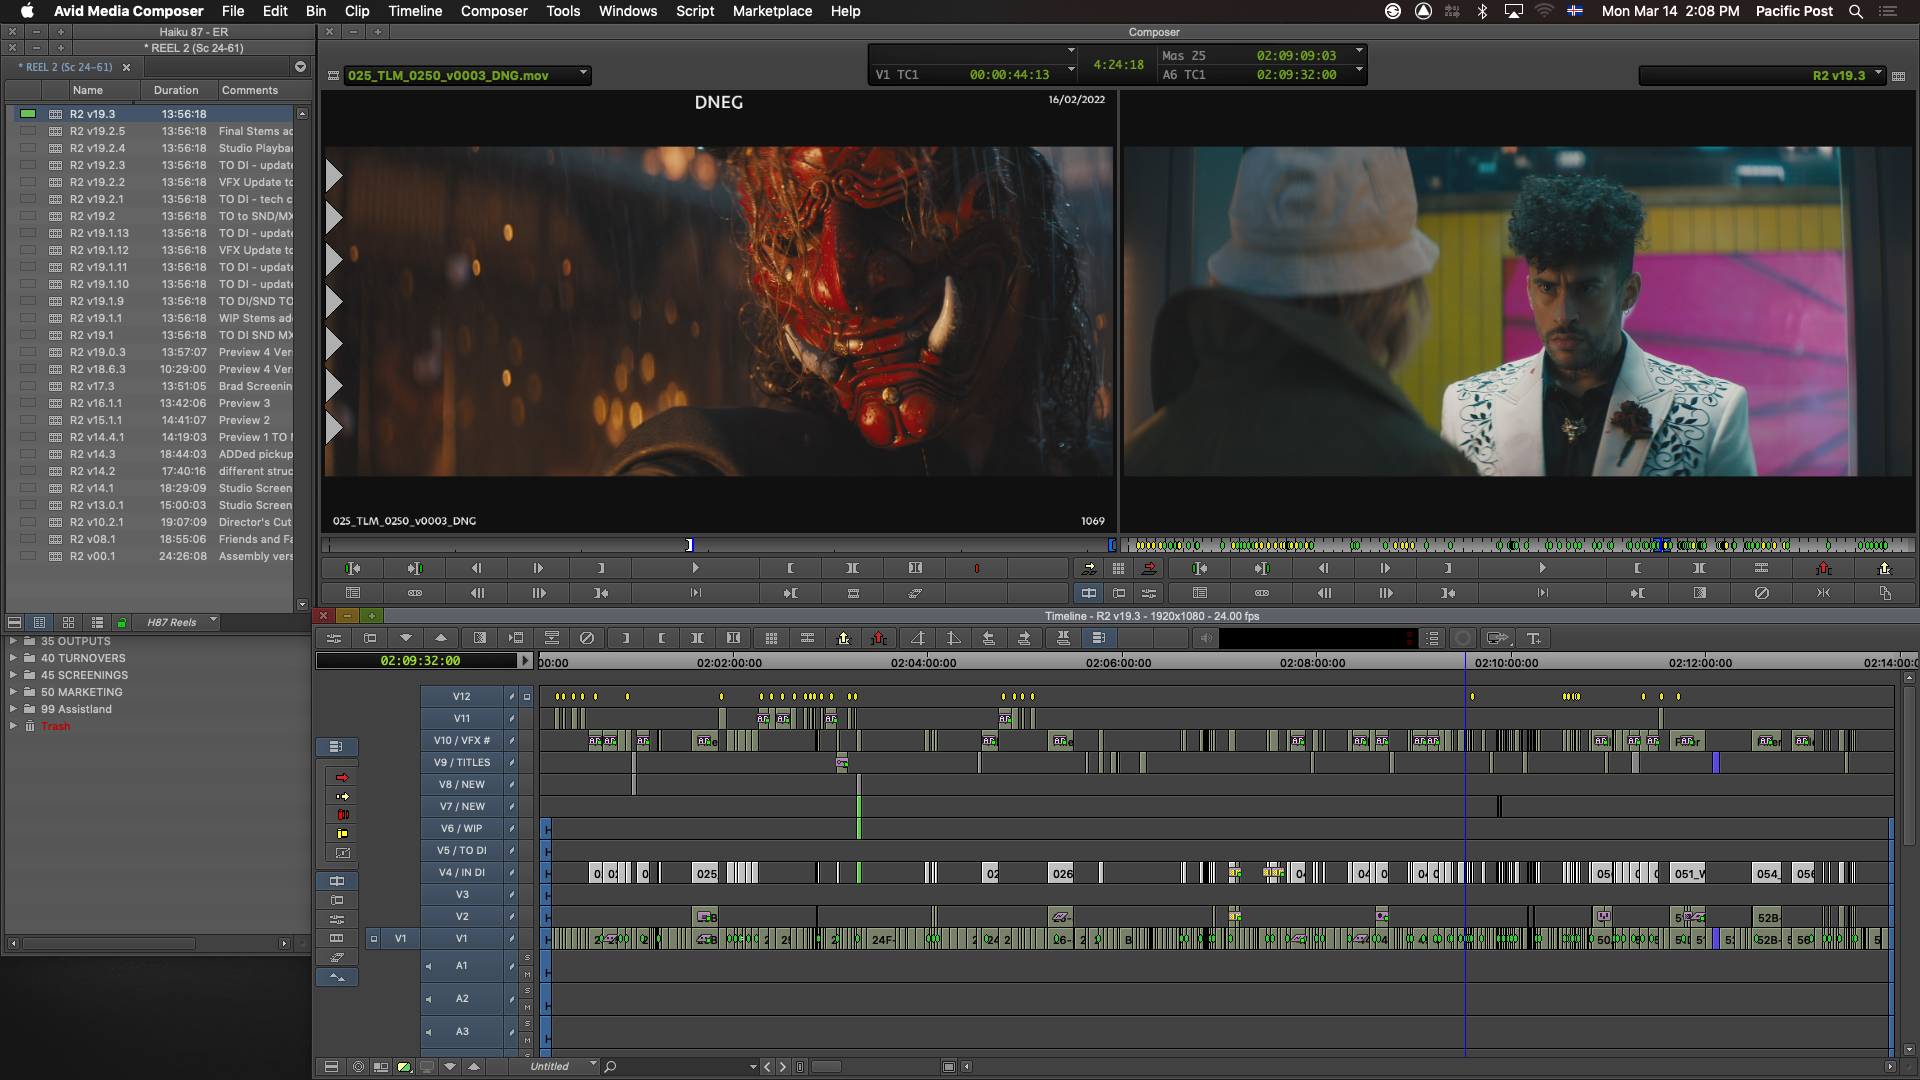This screenshot has width=1920, height=1080.
Task: Expand the 50 MARKETING folder
Action: 13,692
